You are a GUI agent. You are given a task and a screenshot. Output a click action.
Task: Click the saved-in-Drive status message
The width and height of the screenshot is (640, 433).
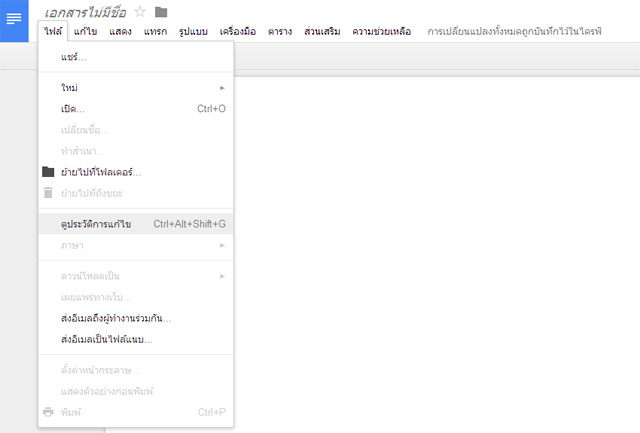coord(514,31)
